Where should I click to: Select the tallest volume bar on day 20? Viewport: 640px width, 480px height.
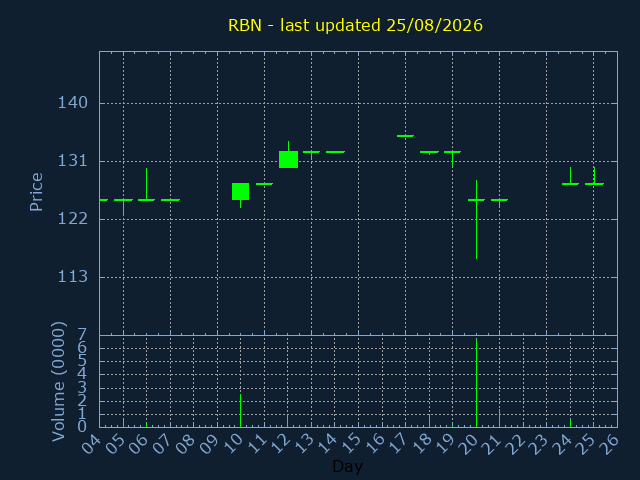coord(476,382)
